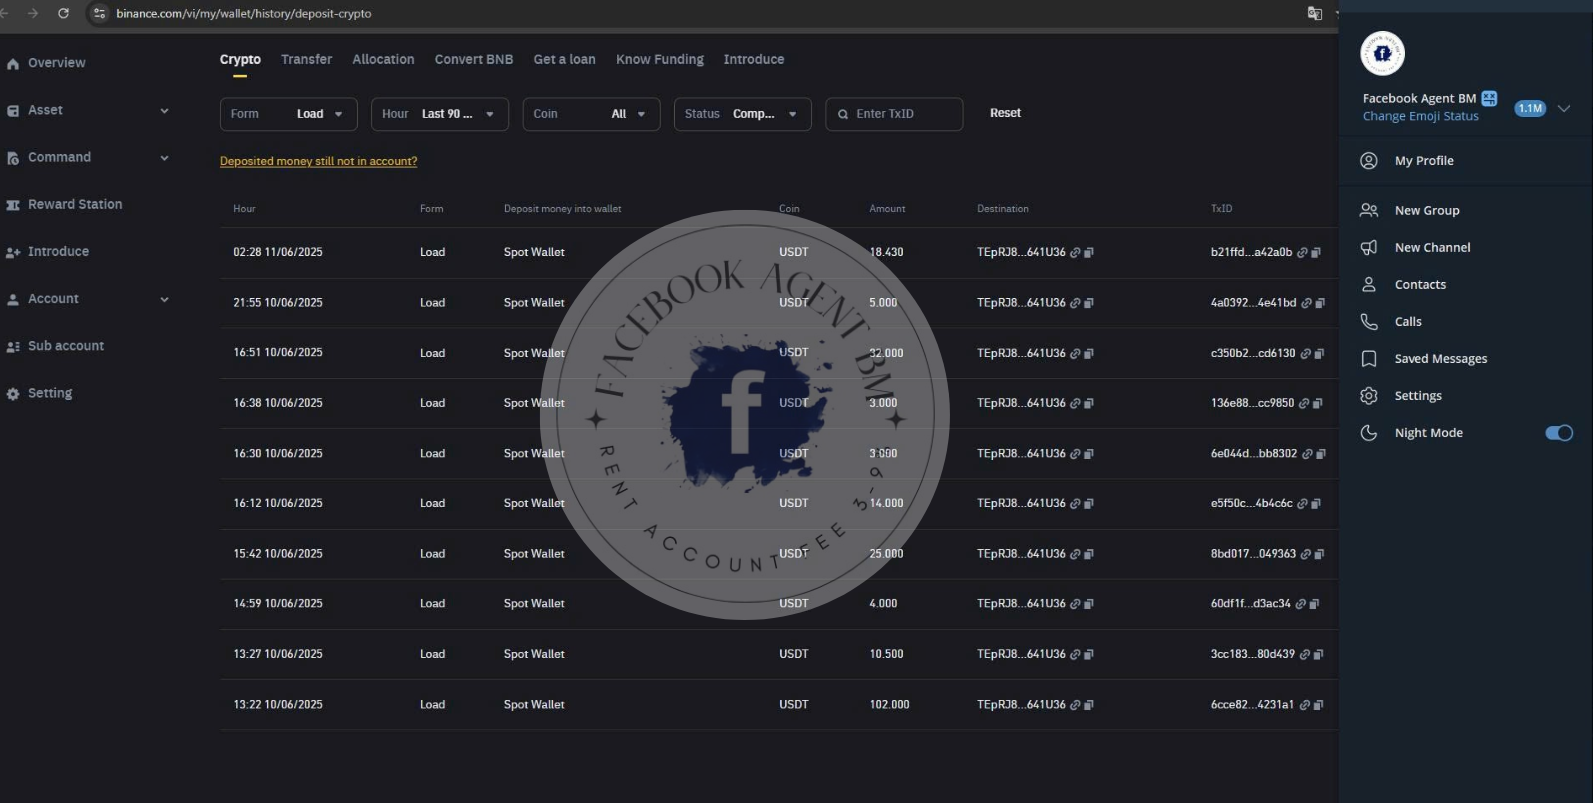Open the Know Funding tab
1593x803 pixels.
click(x=660, y=60)
